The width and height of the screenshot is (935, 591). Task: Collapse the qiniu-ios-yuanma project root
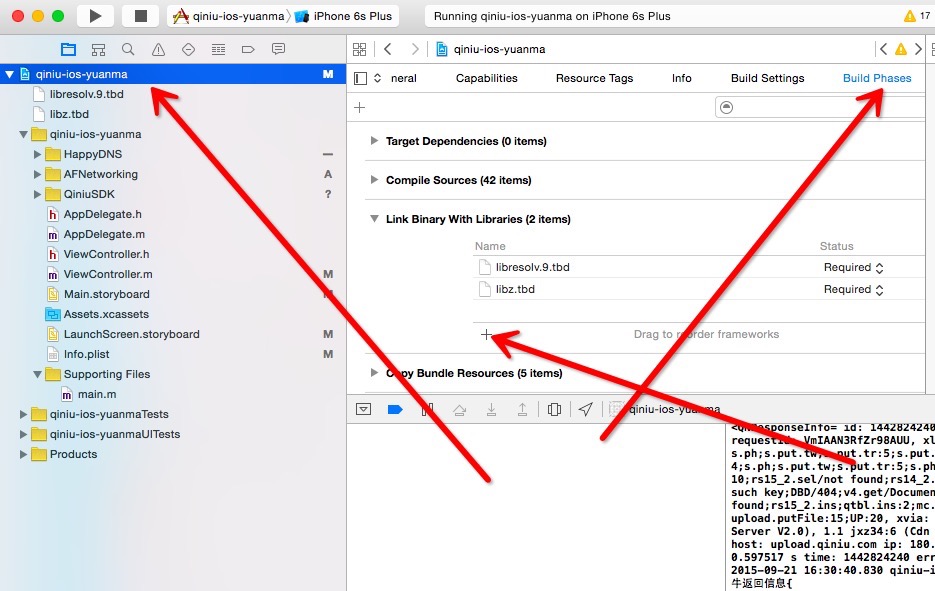10,75
